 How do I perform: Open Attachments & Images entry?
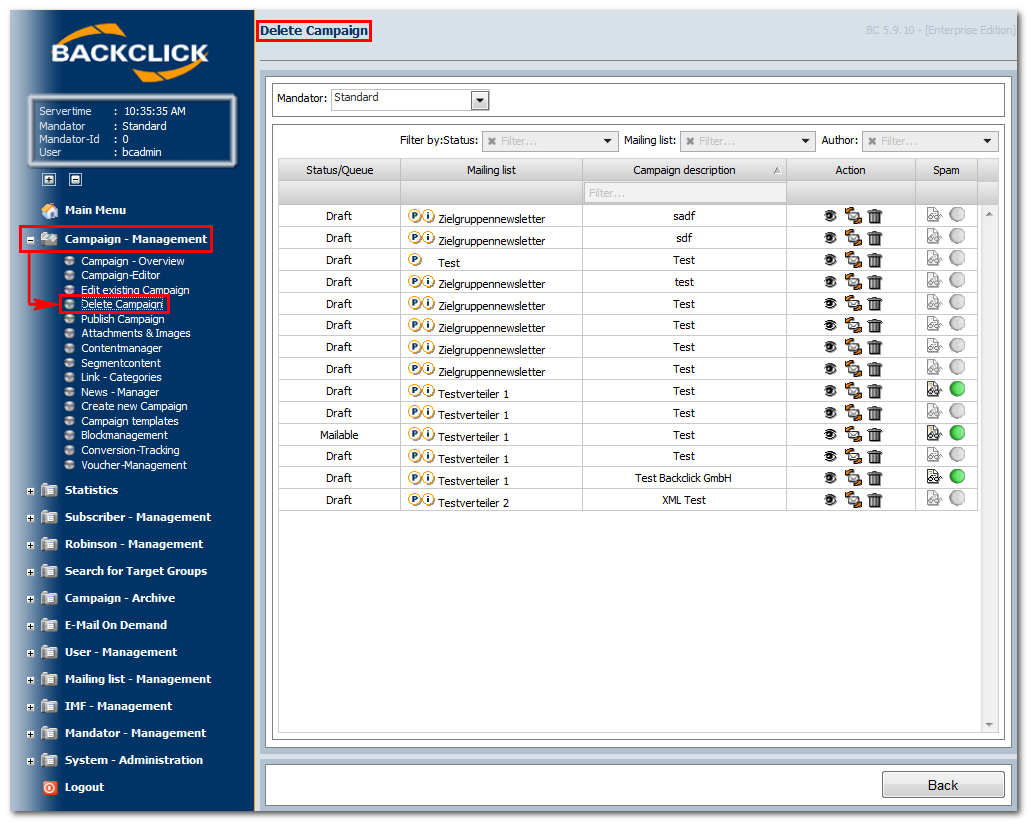(x=136, y=333)
